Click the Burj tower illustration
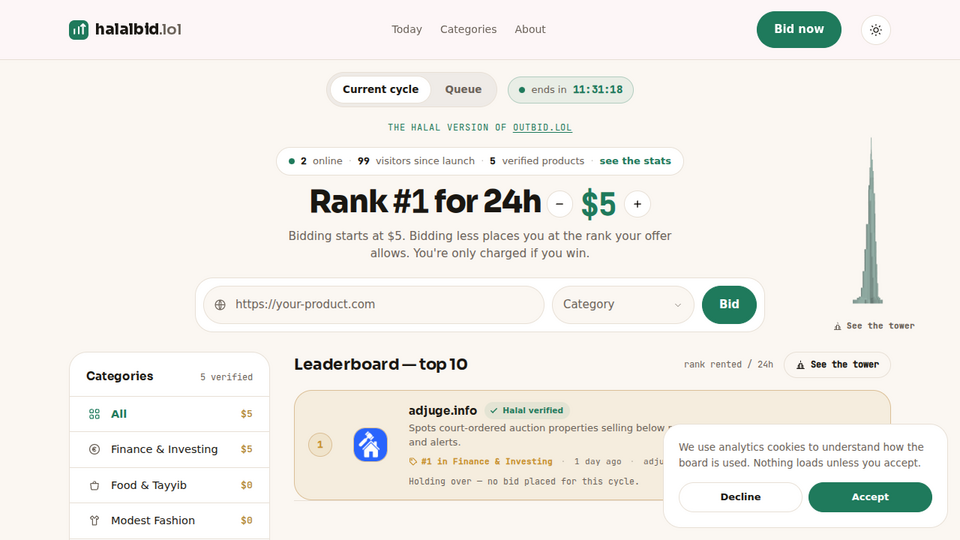Viewport: 960px width, 540px height. pos(869,221)
